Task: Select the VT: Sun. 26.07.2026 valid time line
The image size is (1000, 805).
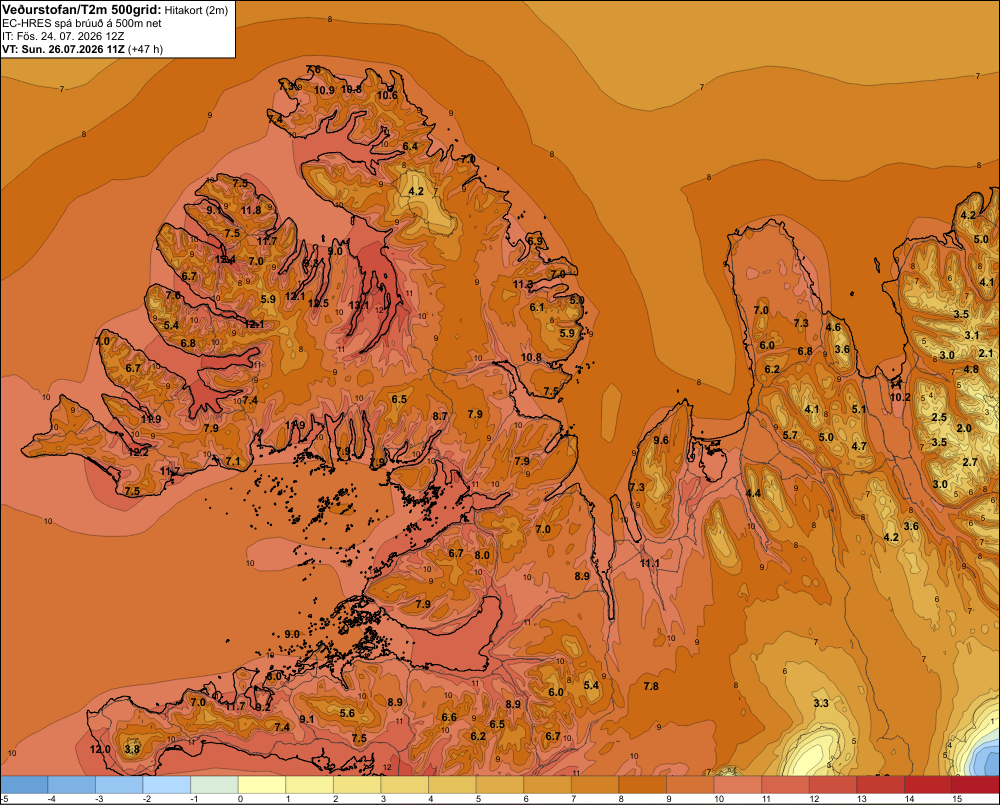Action: [82, 49]
